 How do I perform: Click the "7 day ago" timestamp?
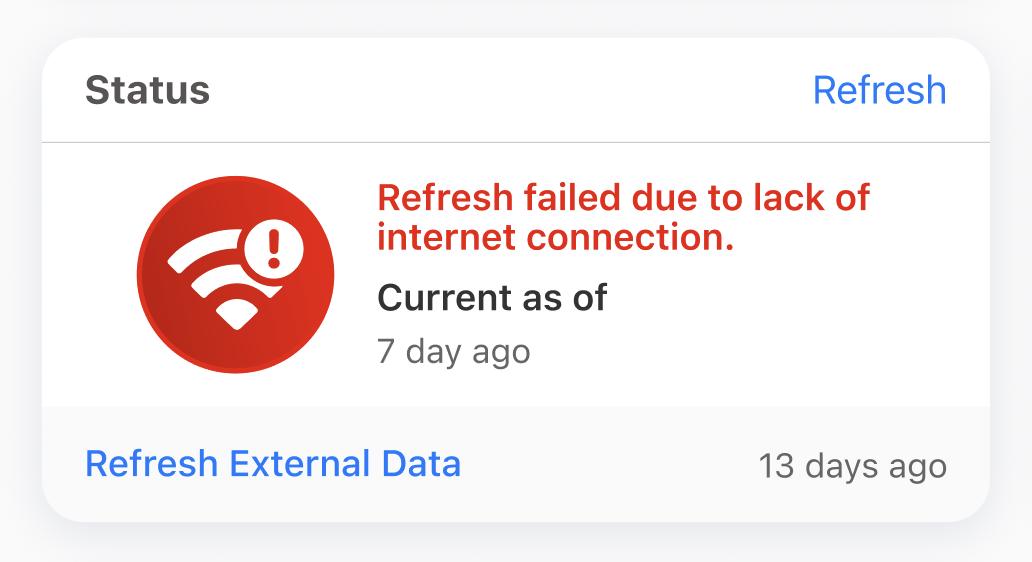453,351
